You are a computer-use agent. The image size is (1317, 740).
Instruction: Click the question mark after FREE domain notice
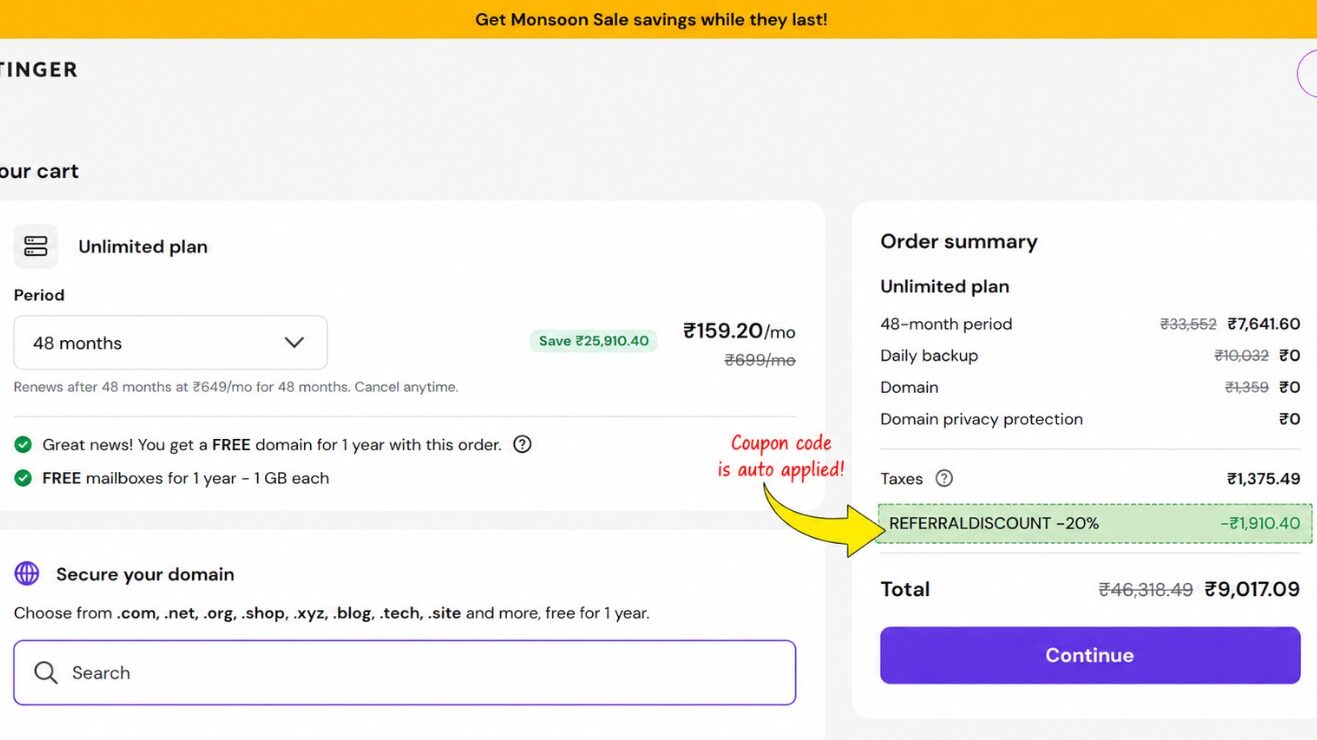[522, 444]
